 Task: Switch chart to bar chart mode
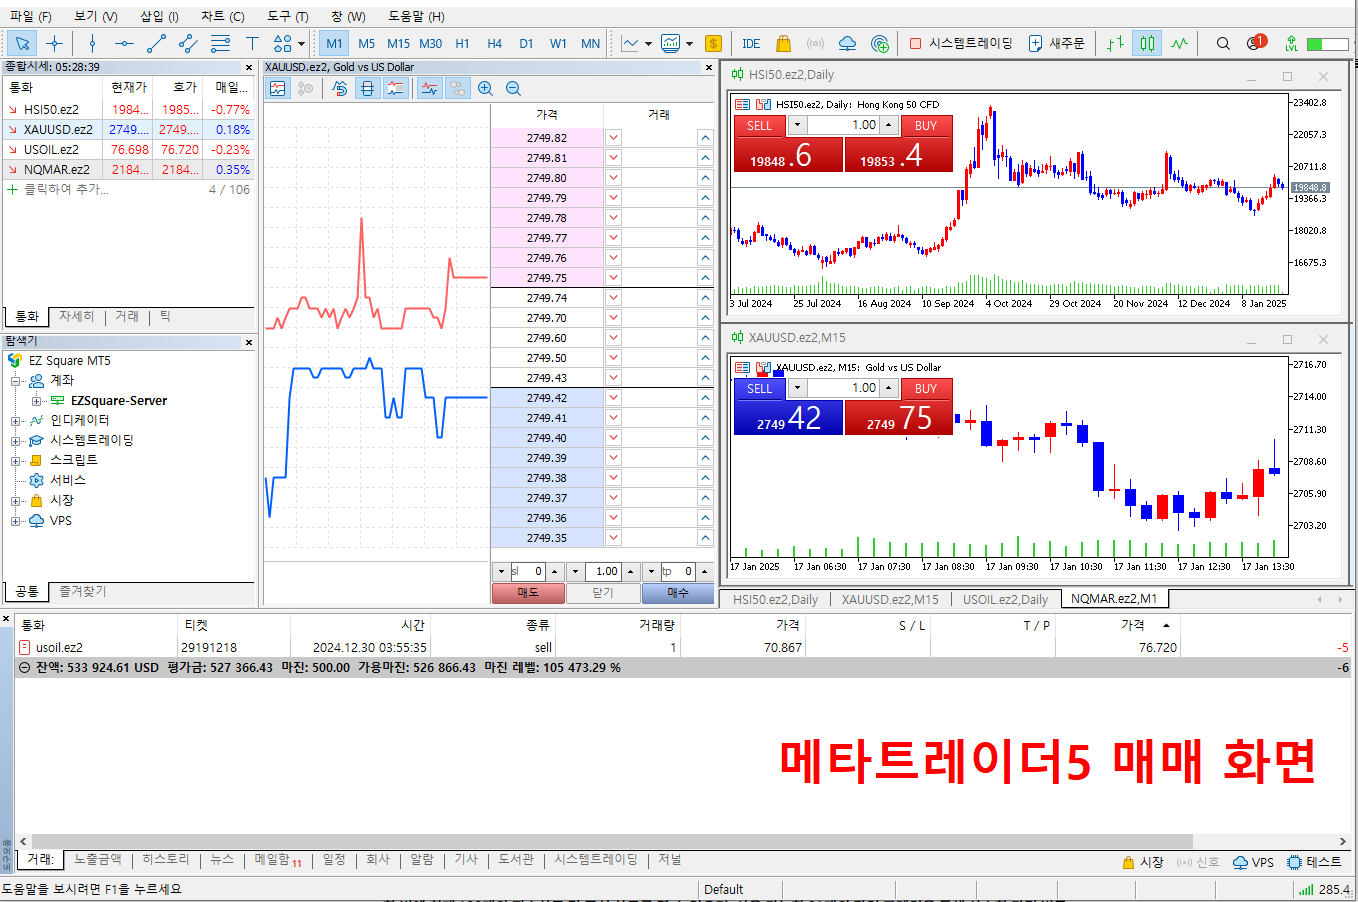pyautogui.click(x=1115, y=43)
